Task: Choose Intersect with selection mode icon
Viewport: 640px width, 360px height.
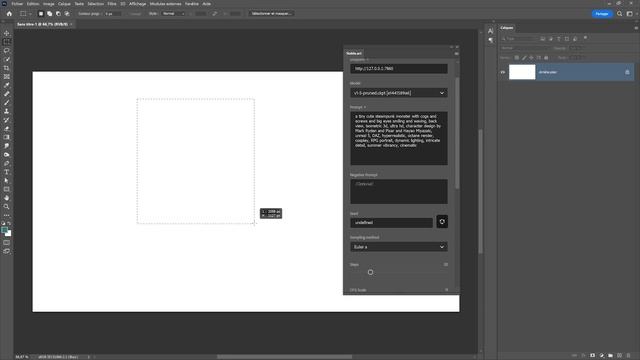Action: 67,13
